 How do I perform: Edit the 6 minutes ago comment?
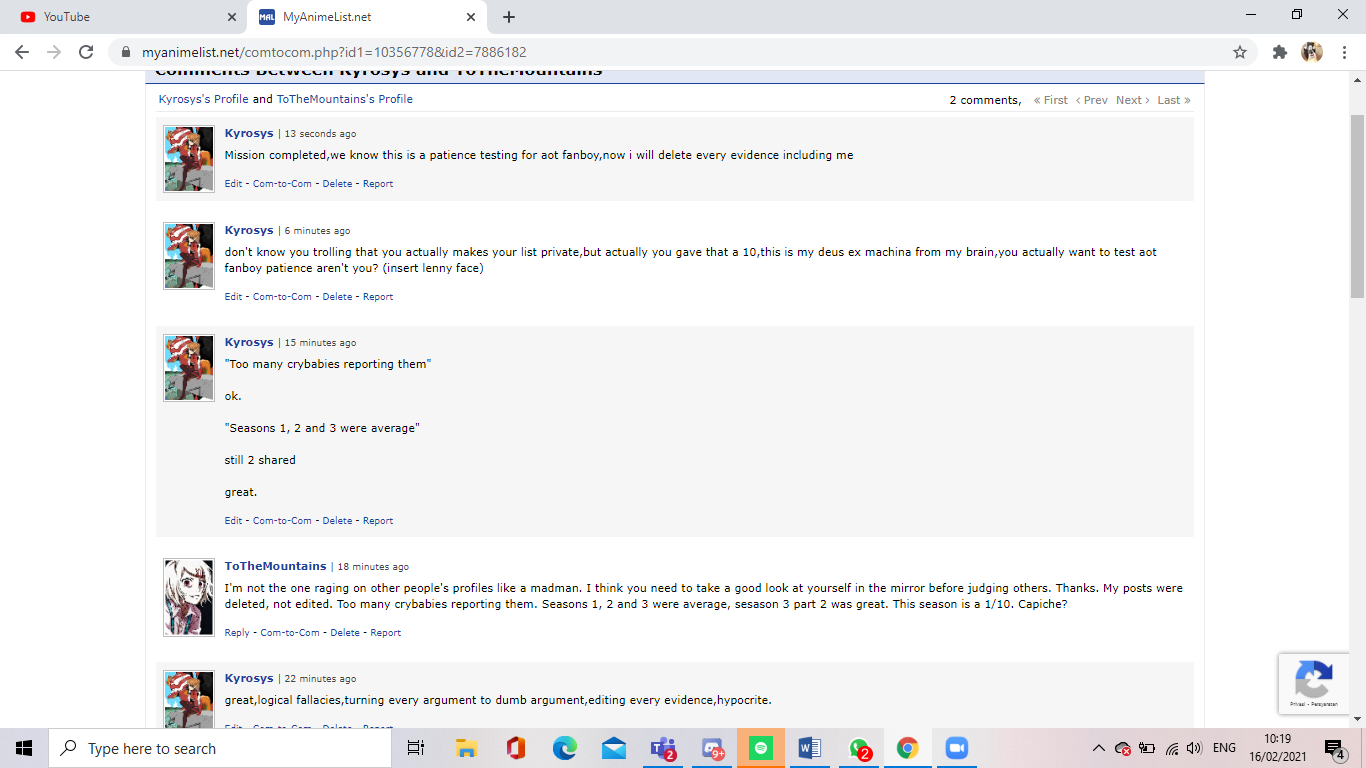click(x=233, y=297)
